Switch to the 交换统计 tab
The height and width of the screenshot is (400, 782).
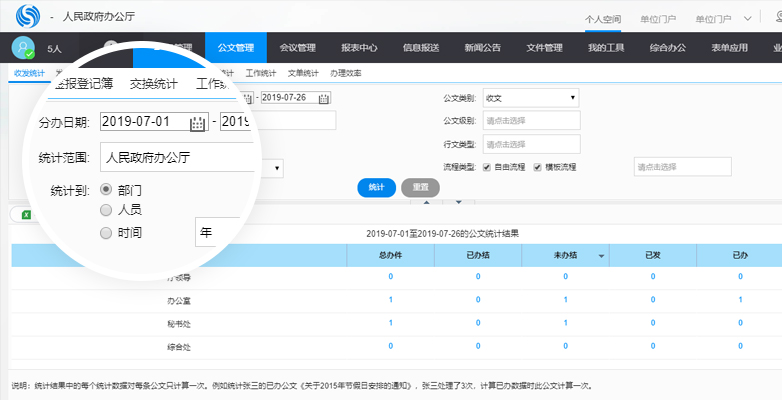(154, 84)
